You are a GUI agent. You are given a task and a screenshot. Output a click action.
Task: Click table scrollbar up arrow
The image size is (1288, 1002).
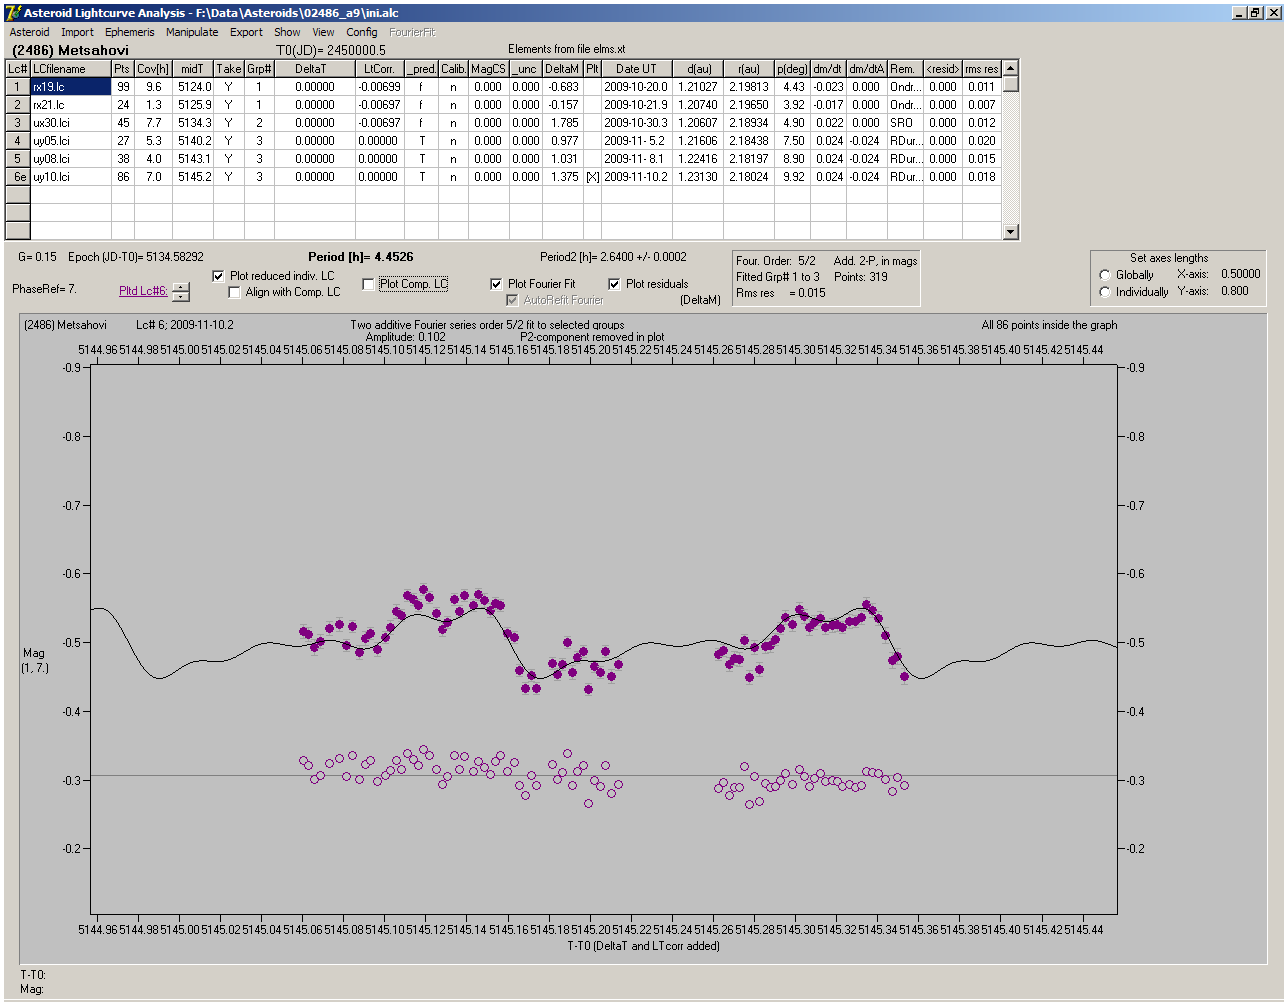tap(1010, 68)
